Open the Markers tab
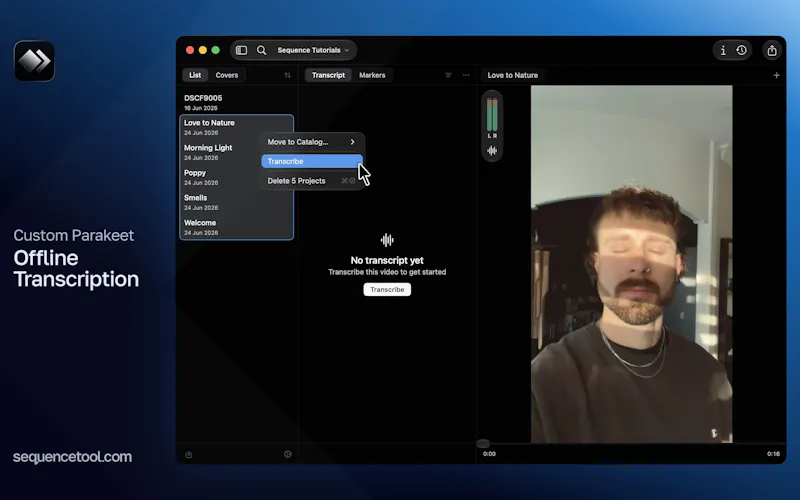Image resolution: width=800 pixels, height=500 pixels. click(x=372, y=75)
